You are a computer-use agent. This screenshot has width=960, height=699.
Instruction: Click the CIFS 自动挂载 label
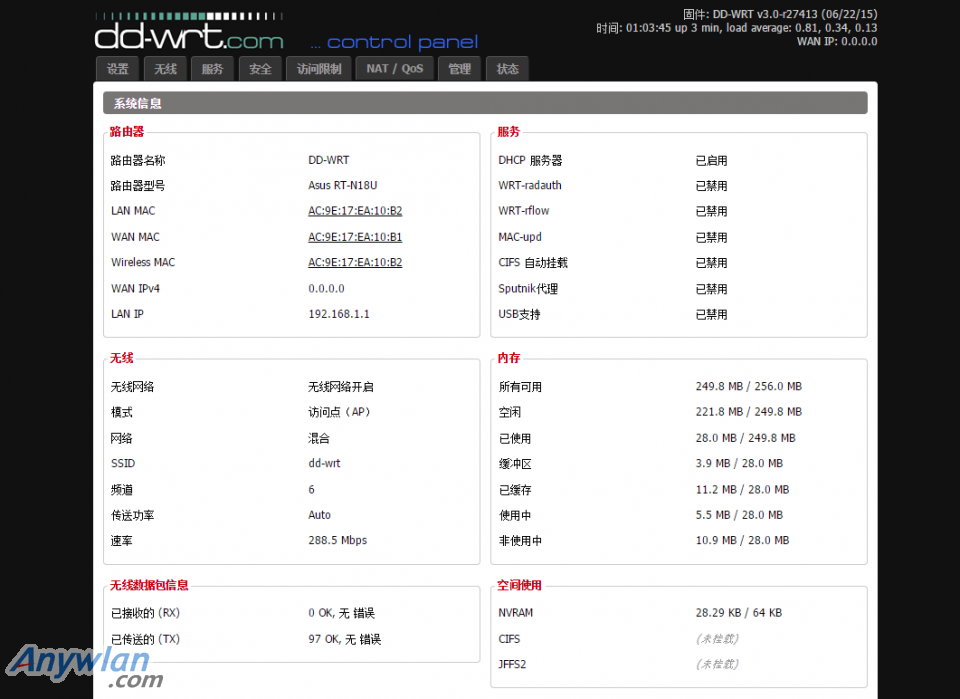pos(533,263)
